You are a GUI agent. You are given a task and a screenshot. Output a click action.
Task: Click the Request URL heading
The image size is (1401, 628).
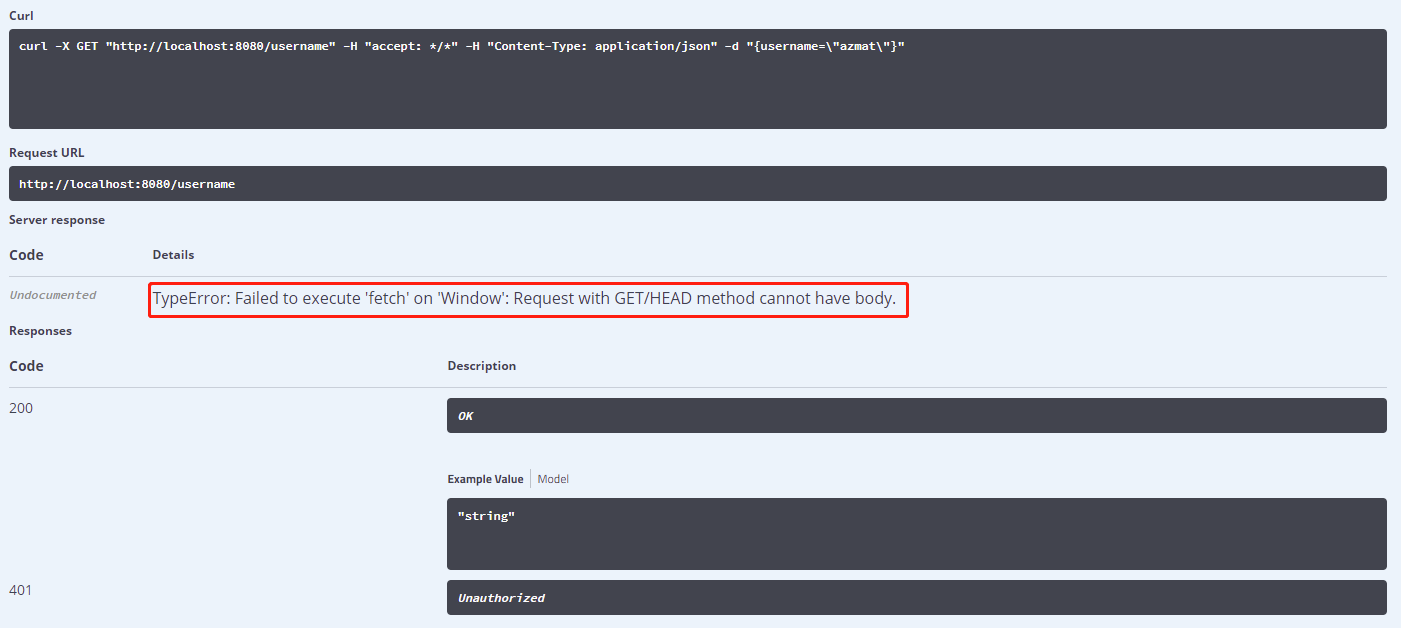(47, 153)
